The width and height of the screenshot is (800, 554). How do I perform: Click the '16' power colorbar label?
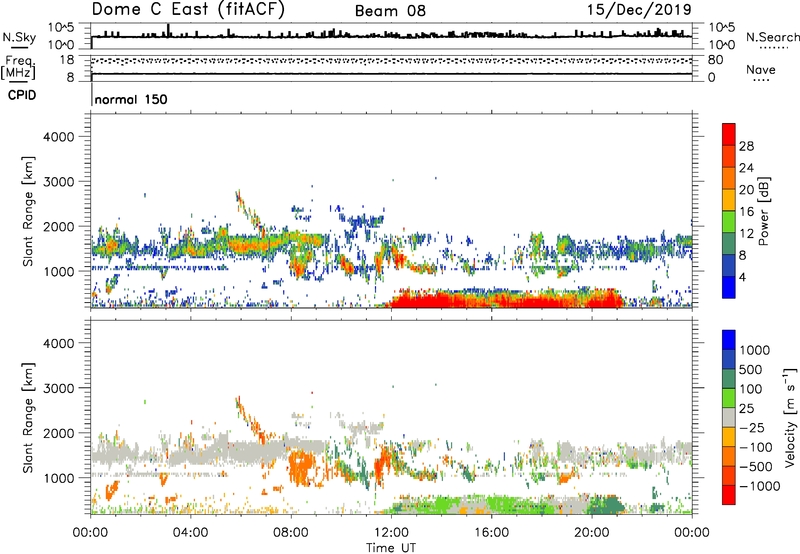point(746,212)
